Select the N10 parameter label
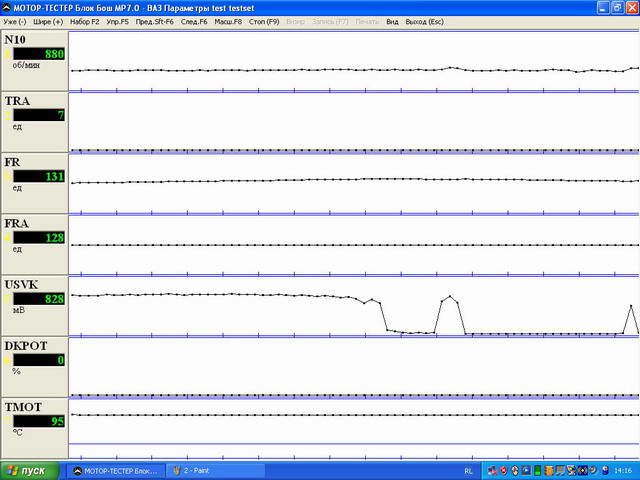640x480 pixels. coord(16,40)
